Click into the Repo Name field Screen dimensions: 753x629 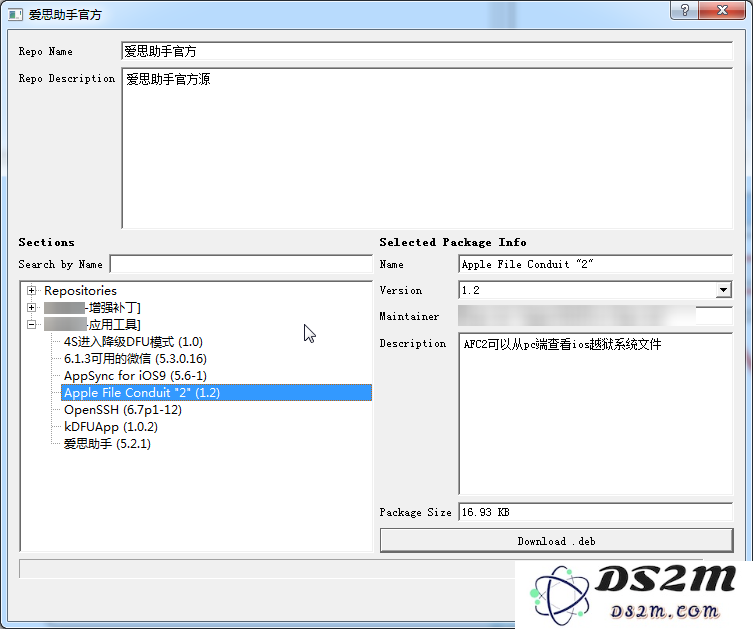click(x=427, y=51)
